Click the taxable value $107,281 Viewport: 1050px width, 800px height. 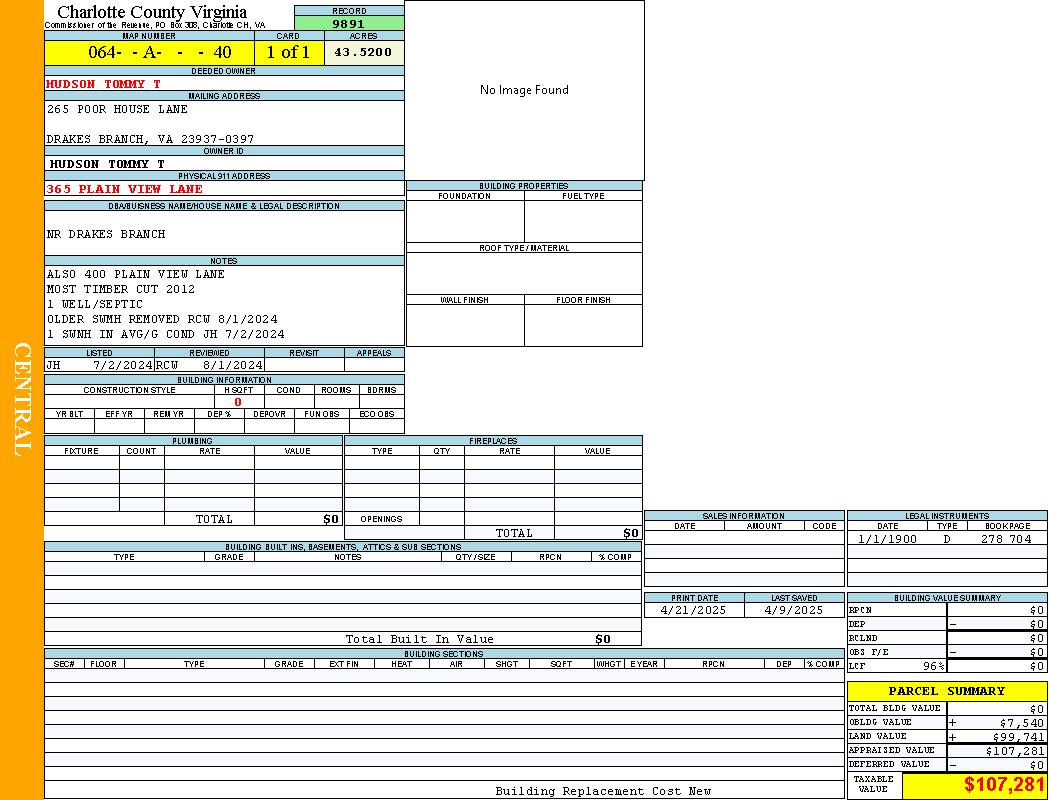pos(1004,785)
